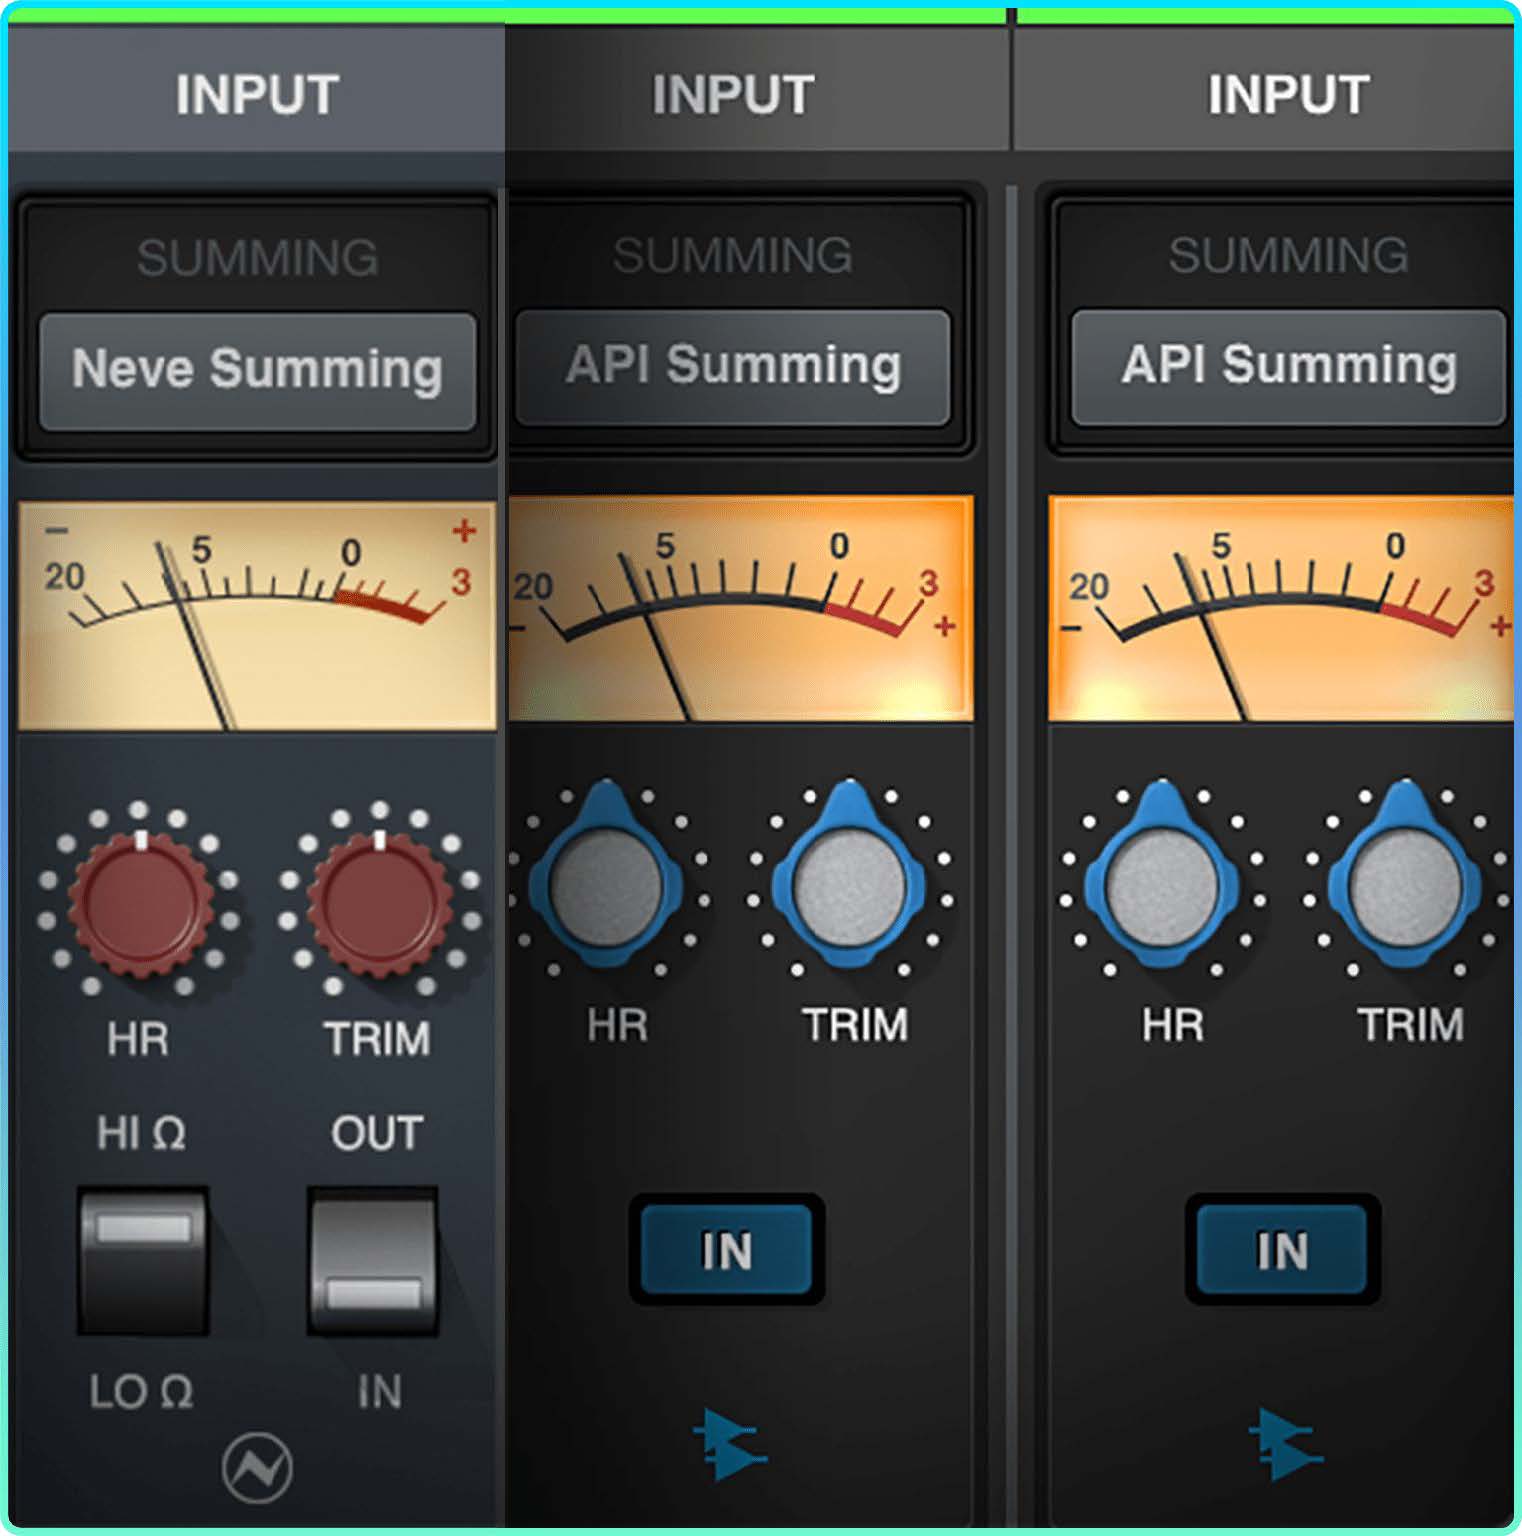Open the middle API Summing dropdown

pos(733,366)
